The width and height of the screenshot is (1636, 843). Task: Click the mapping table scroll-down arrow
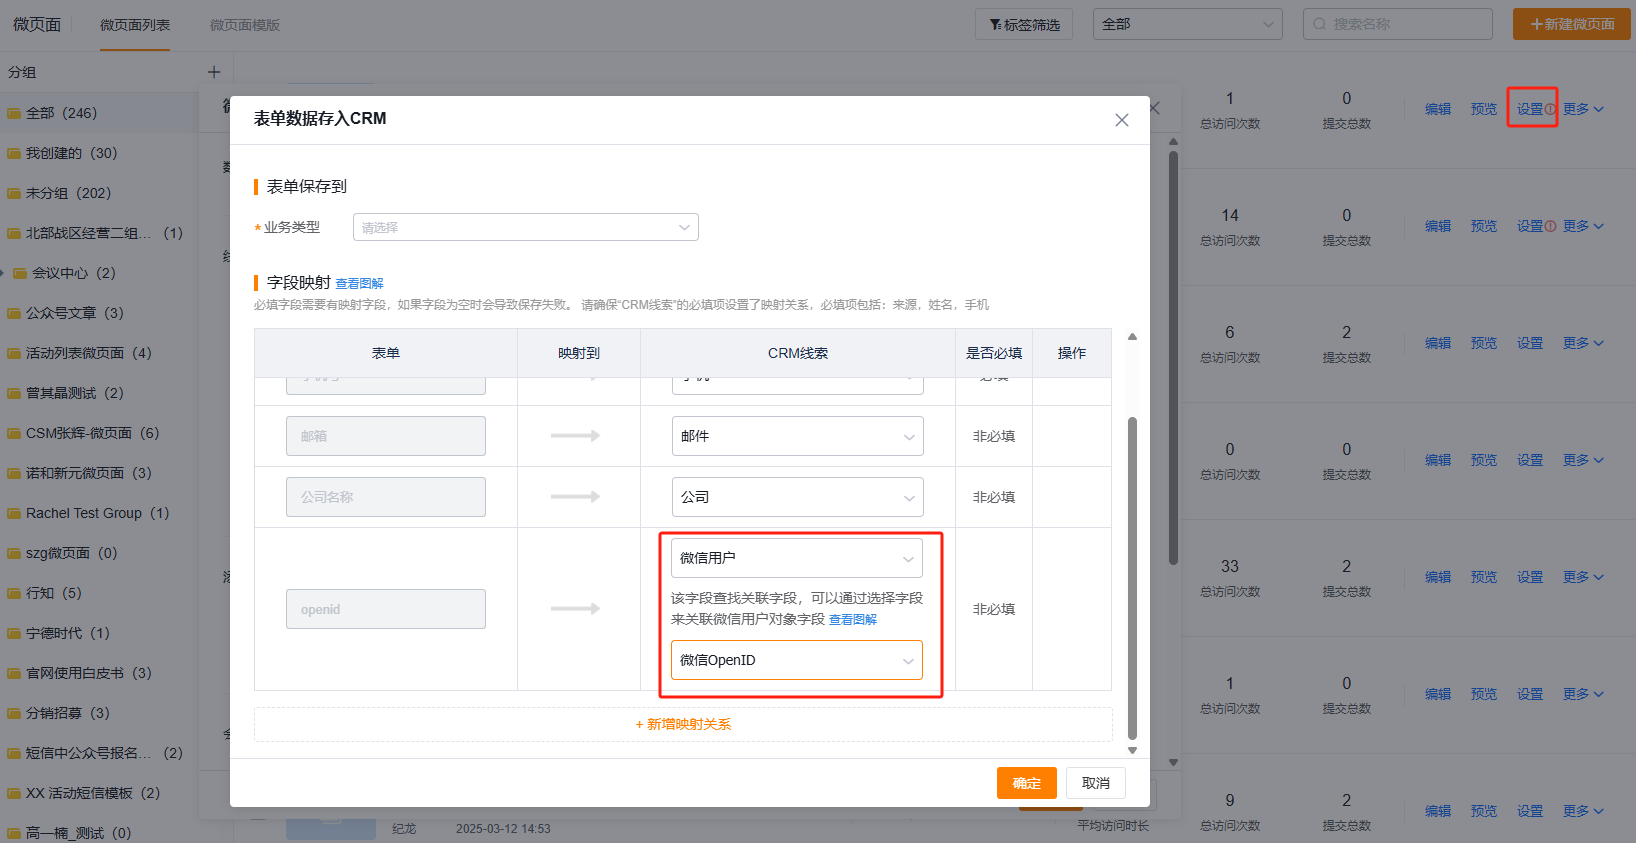coord(1132,750)
